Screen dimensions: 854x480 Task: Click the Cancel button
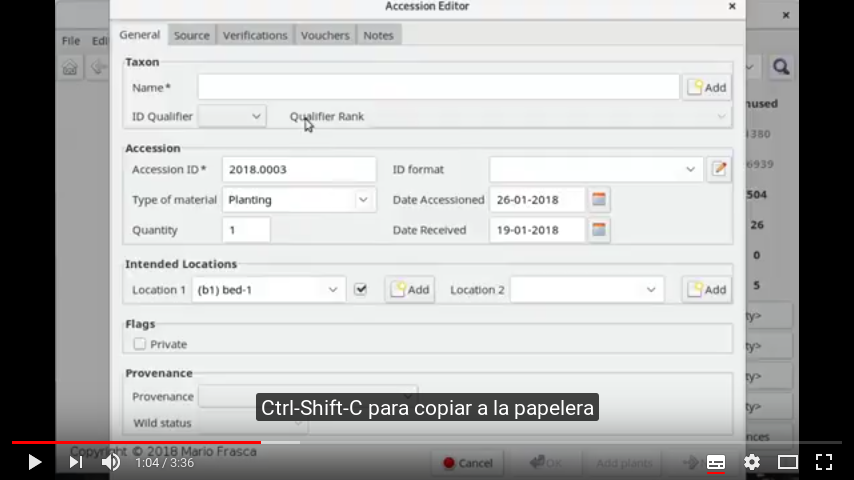pyautogui.click(x=468, y=463)
